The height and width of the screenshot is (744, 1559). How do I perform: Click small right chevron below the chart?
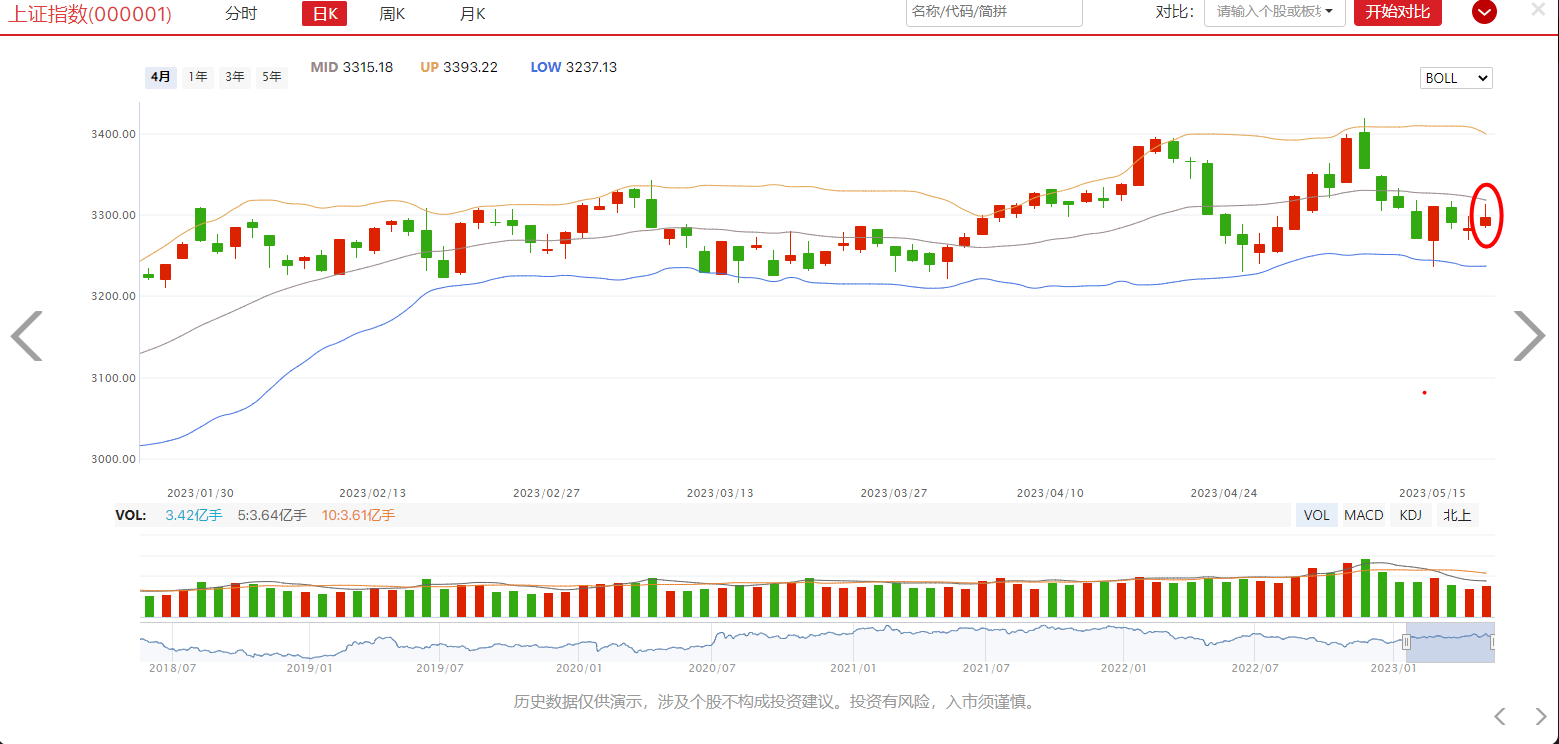coord(1540,716)
